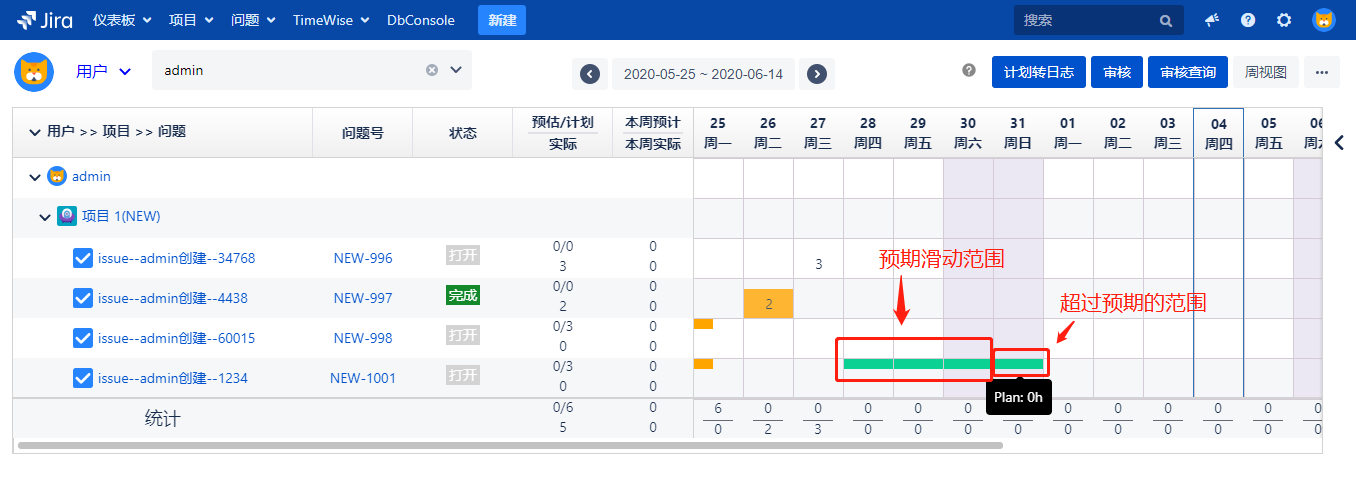Click the user avatar in top-right corner
This screenshot has height=490, width=1356.
click(1323, 20)
